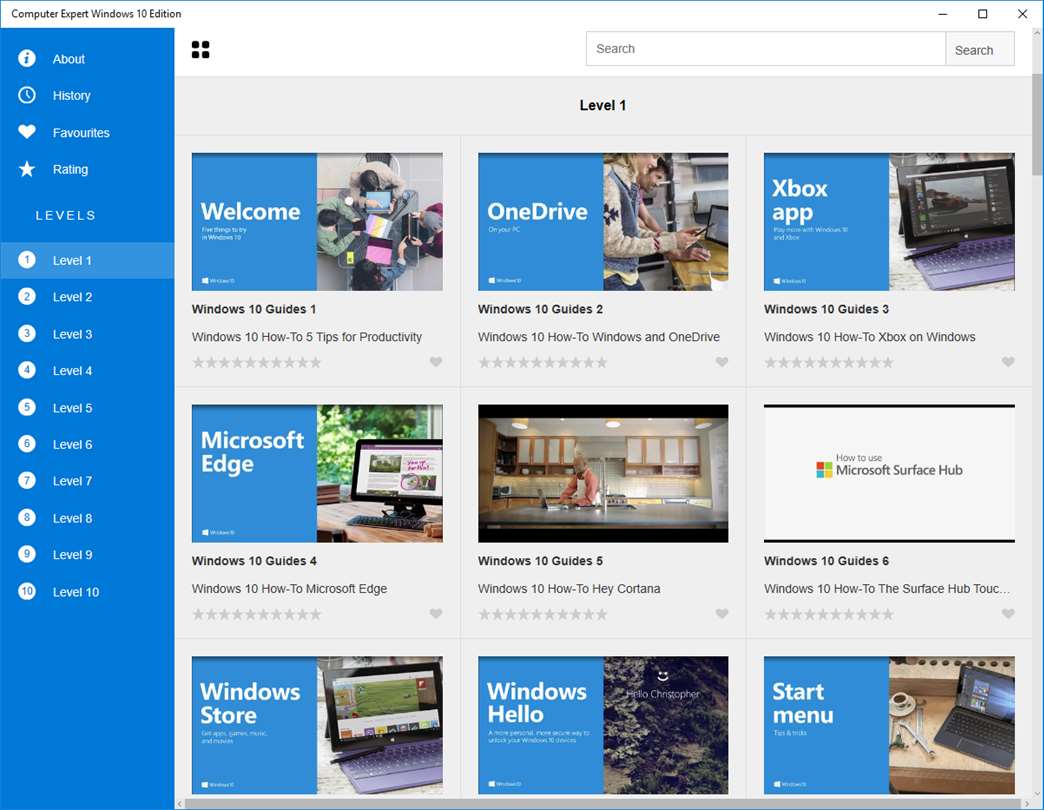Switch to Level 2
This screenshot has height=810, width=1044.
pyautogui.click(x=87, y=297)
